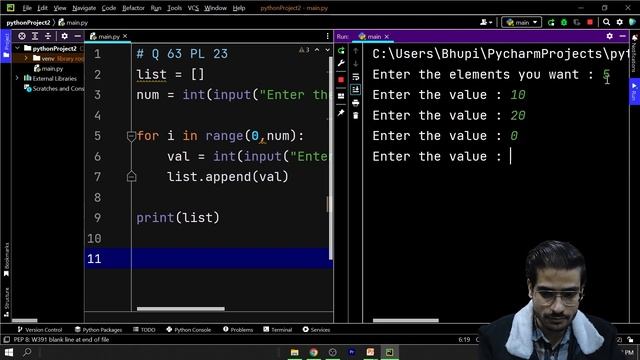Hide the Run tool window
640x360 pixels.
(x=622, y=36)
